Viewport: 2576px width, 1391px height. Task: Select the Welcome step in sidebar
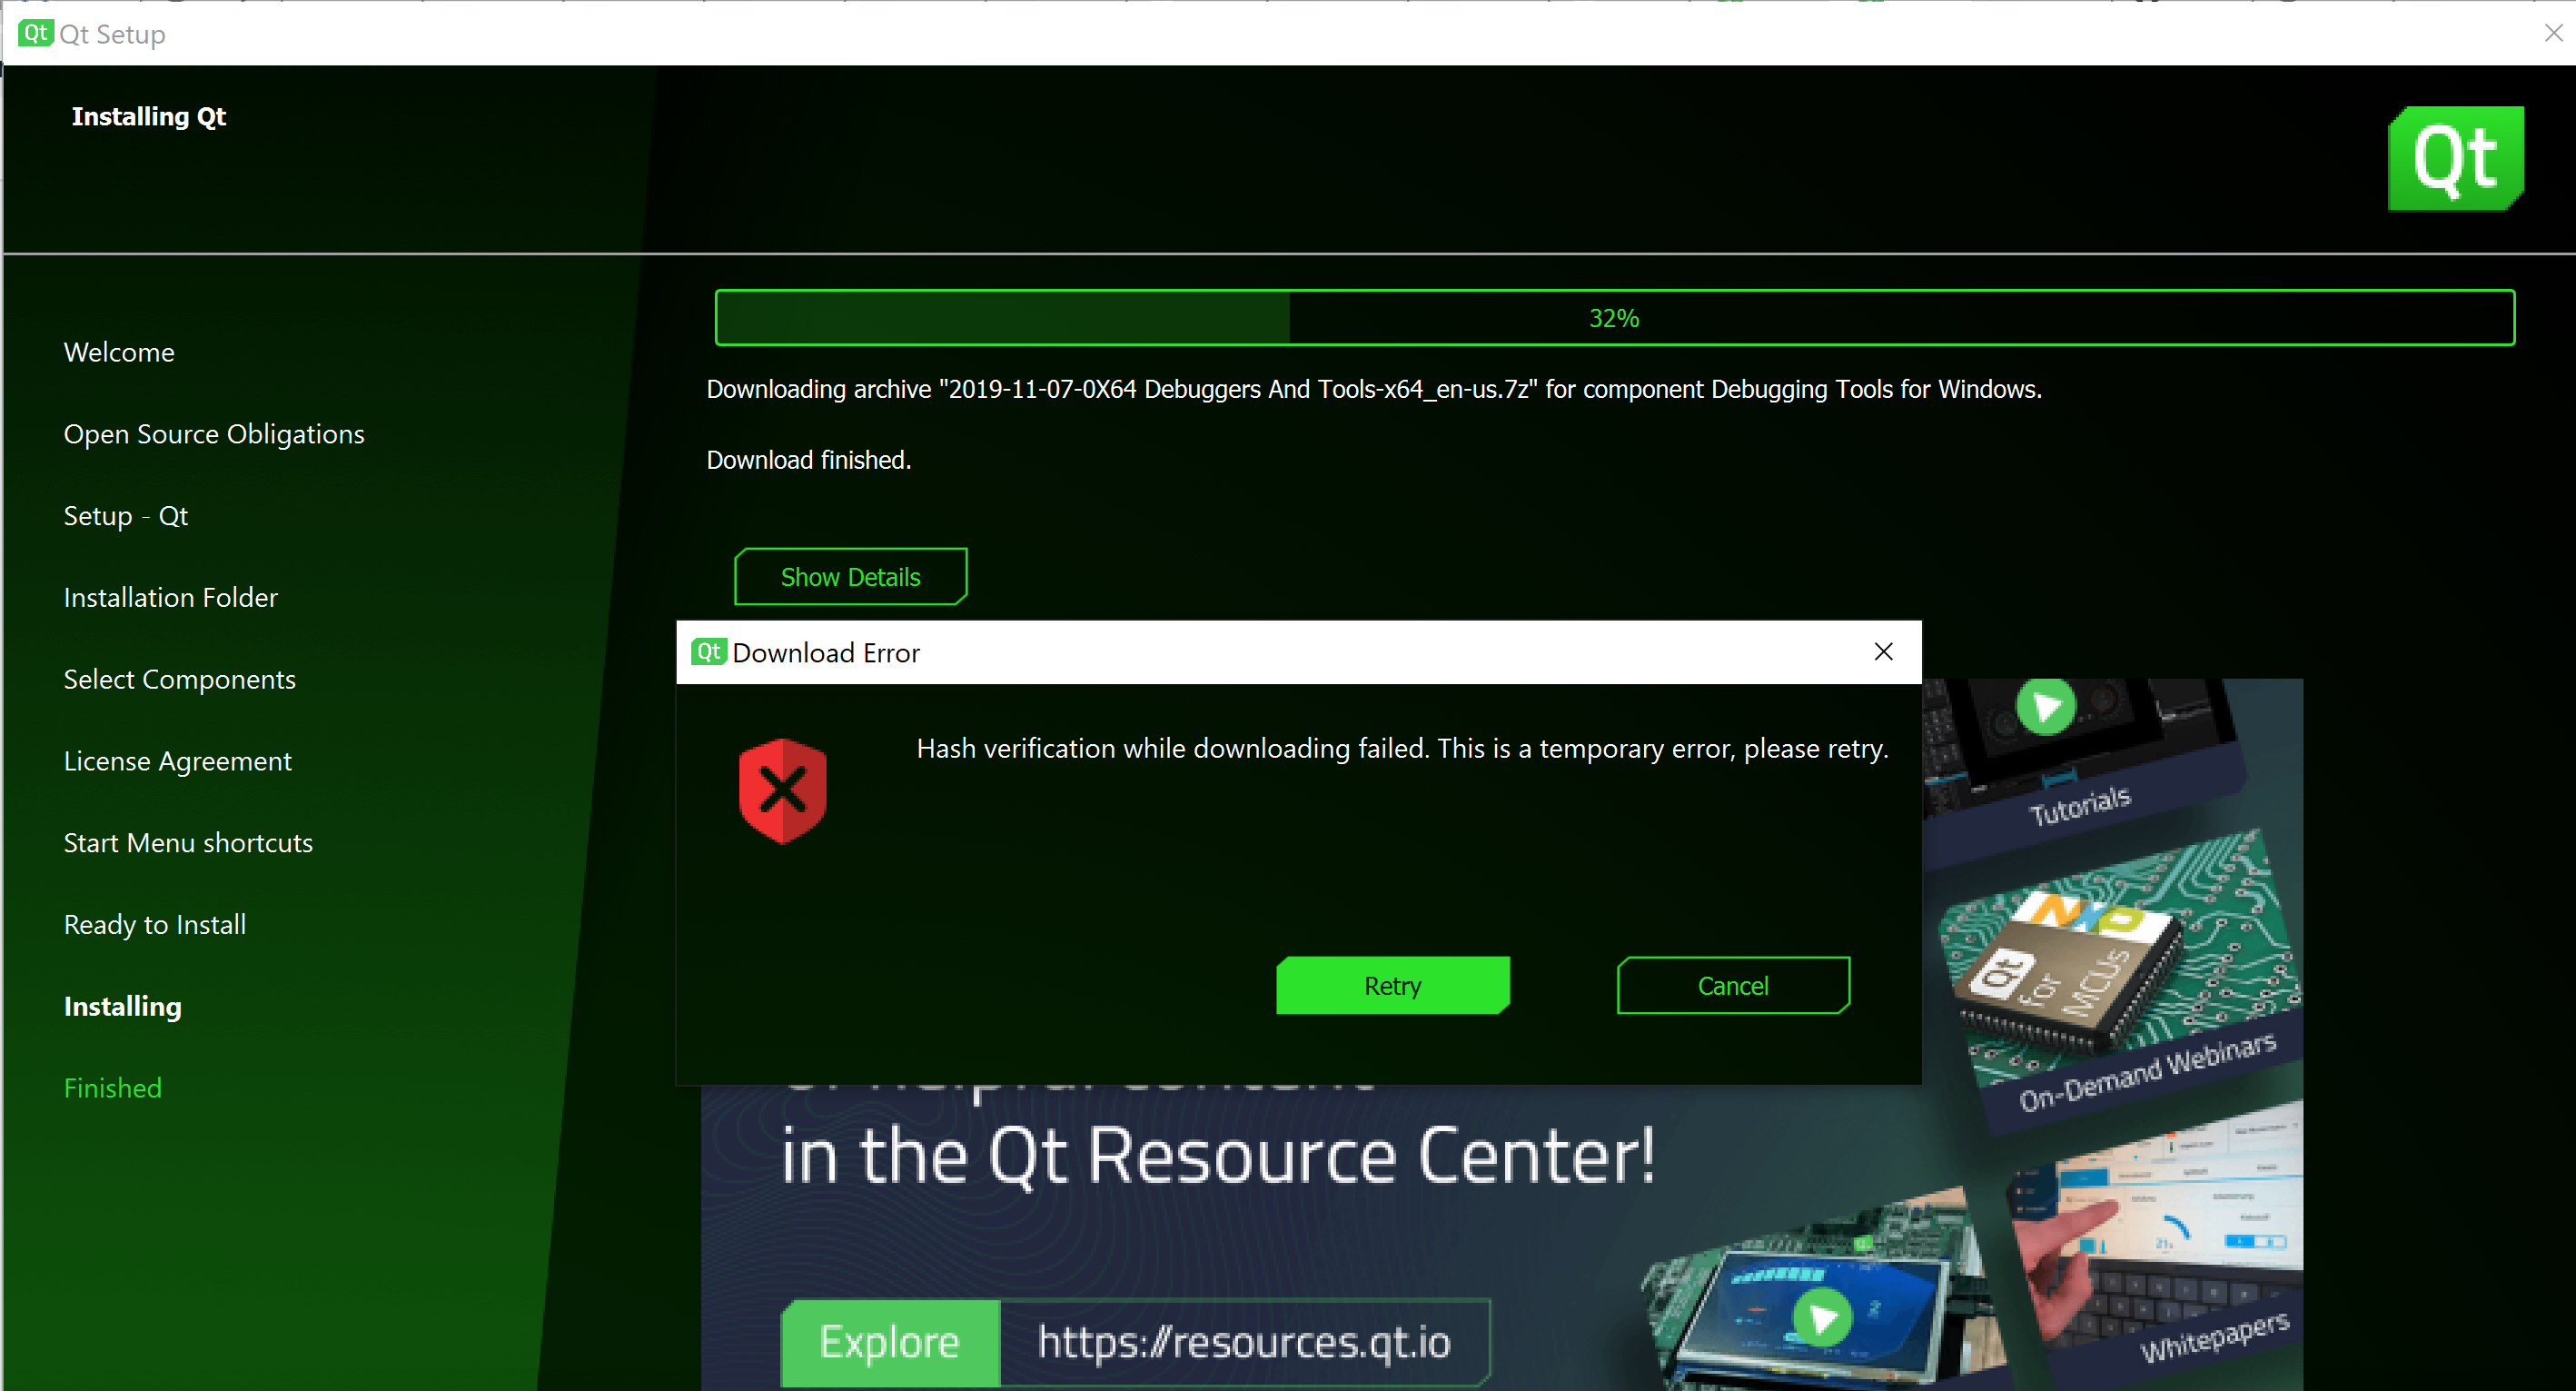pos(119,352)
